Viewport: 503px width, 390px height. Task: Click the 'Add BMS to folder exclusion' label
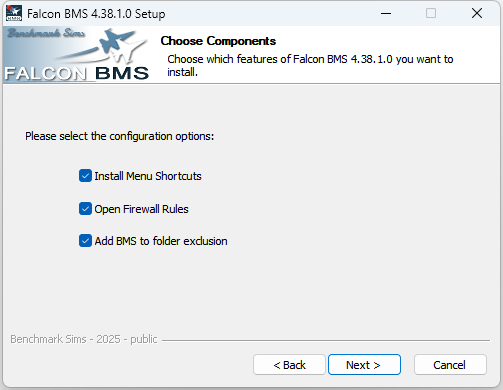[161, 241]
